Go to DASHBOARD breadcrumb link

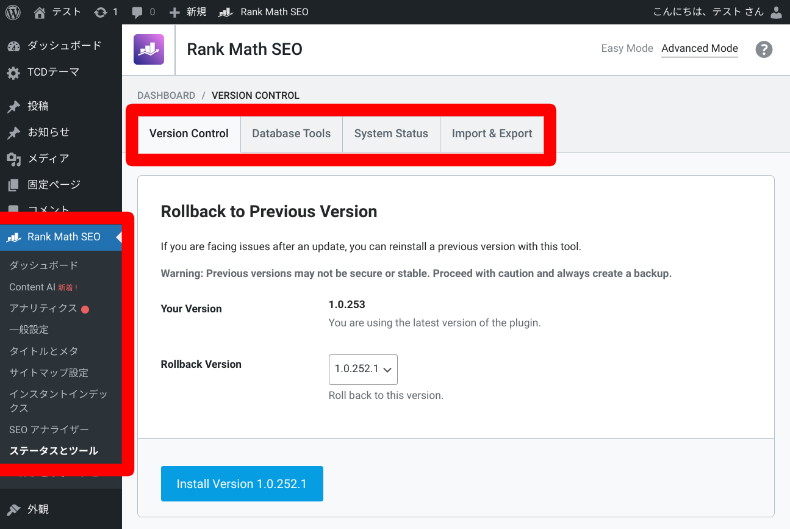(166, 96)
